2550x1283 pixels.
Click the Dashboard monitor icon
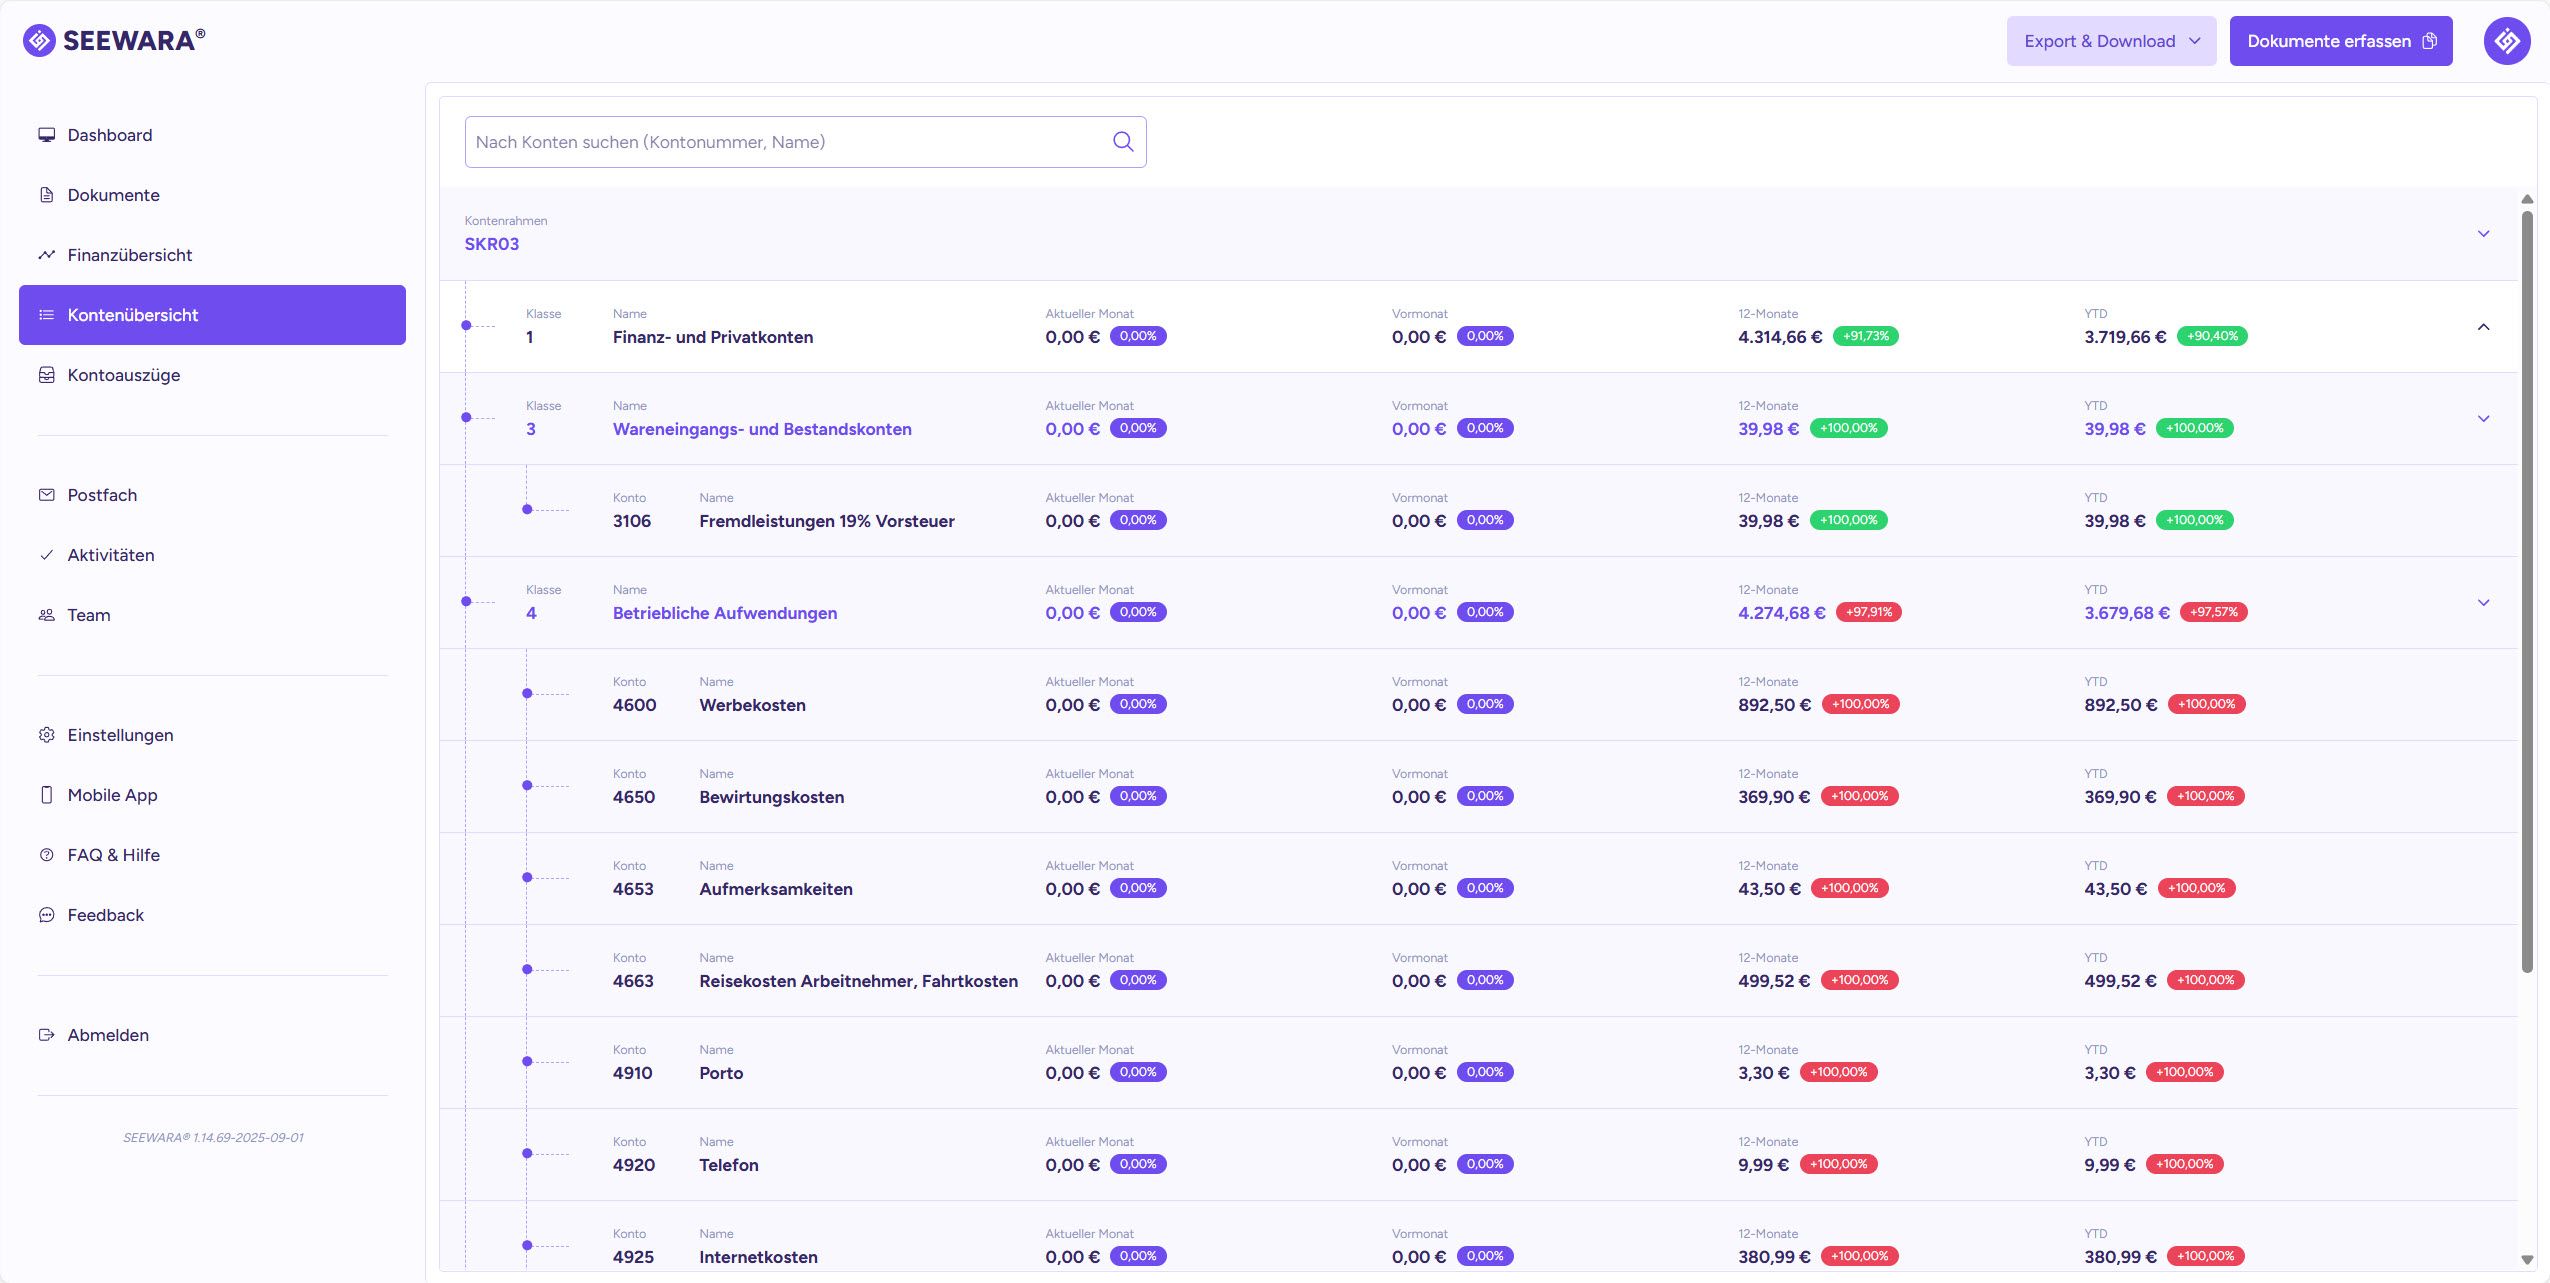(x=46, y=135)
